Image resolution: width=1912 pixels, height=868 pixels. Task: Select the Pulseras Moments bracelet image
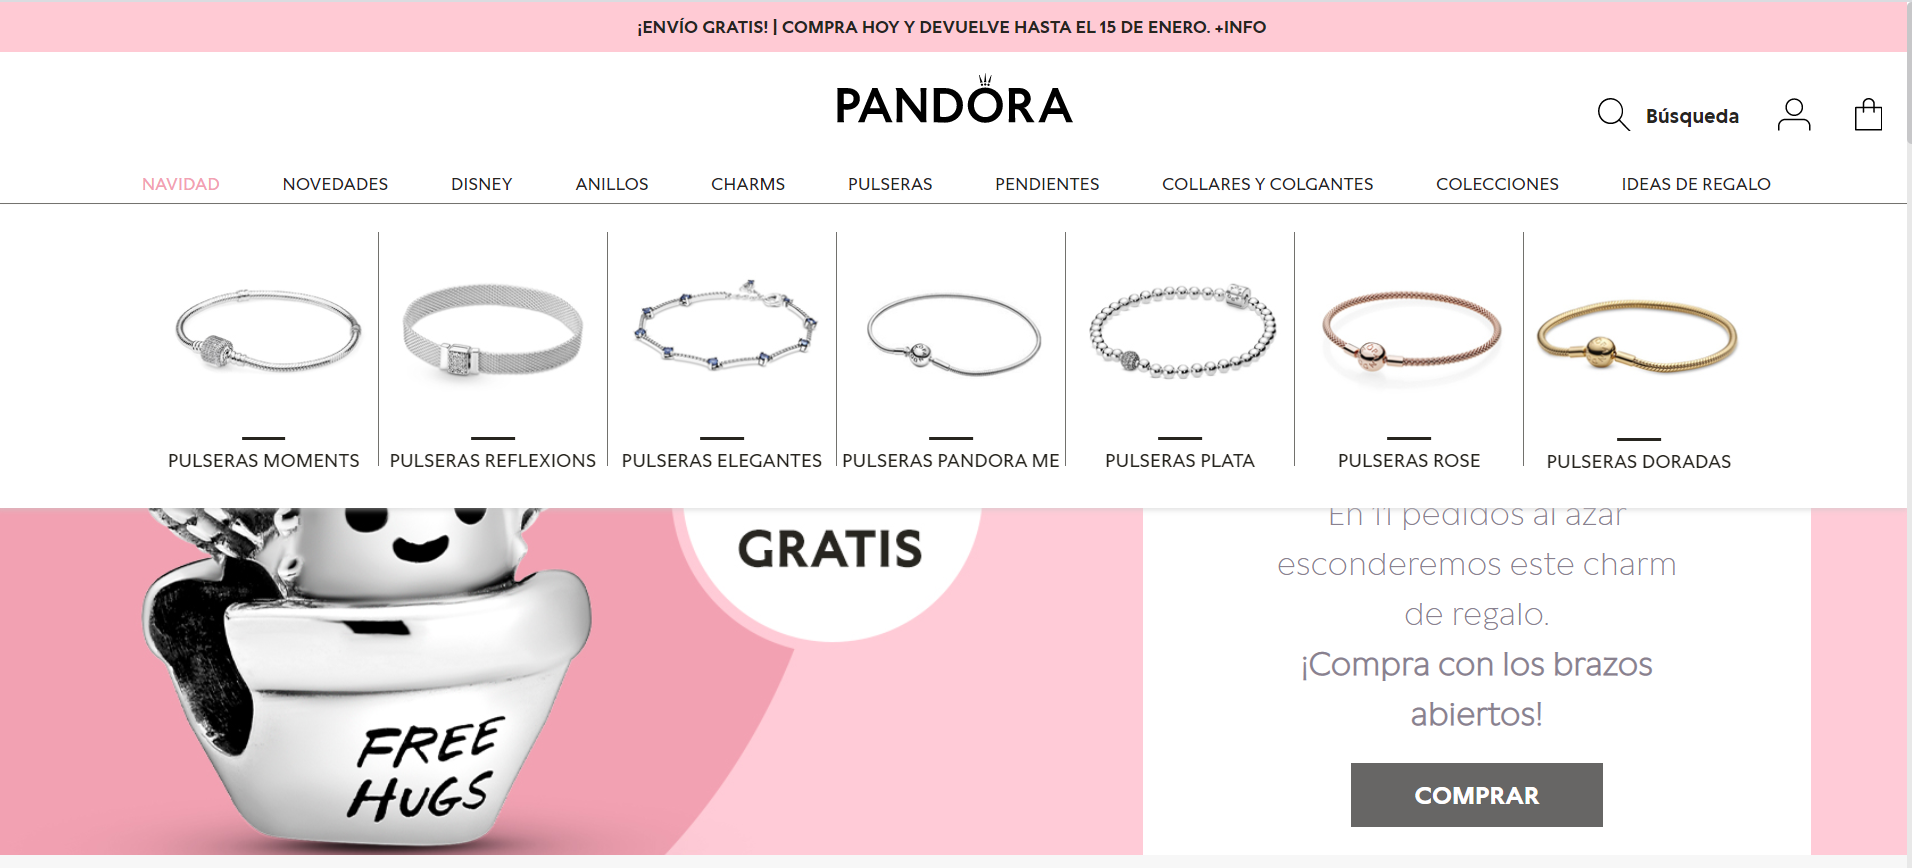tap(268, 330)
